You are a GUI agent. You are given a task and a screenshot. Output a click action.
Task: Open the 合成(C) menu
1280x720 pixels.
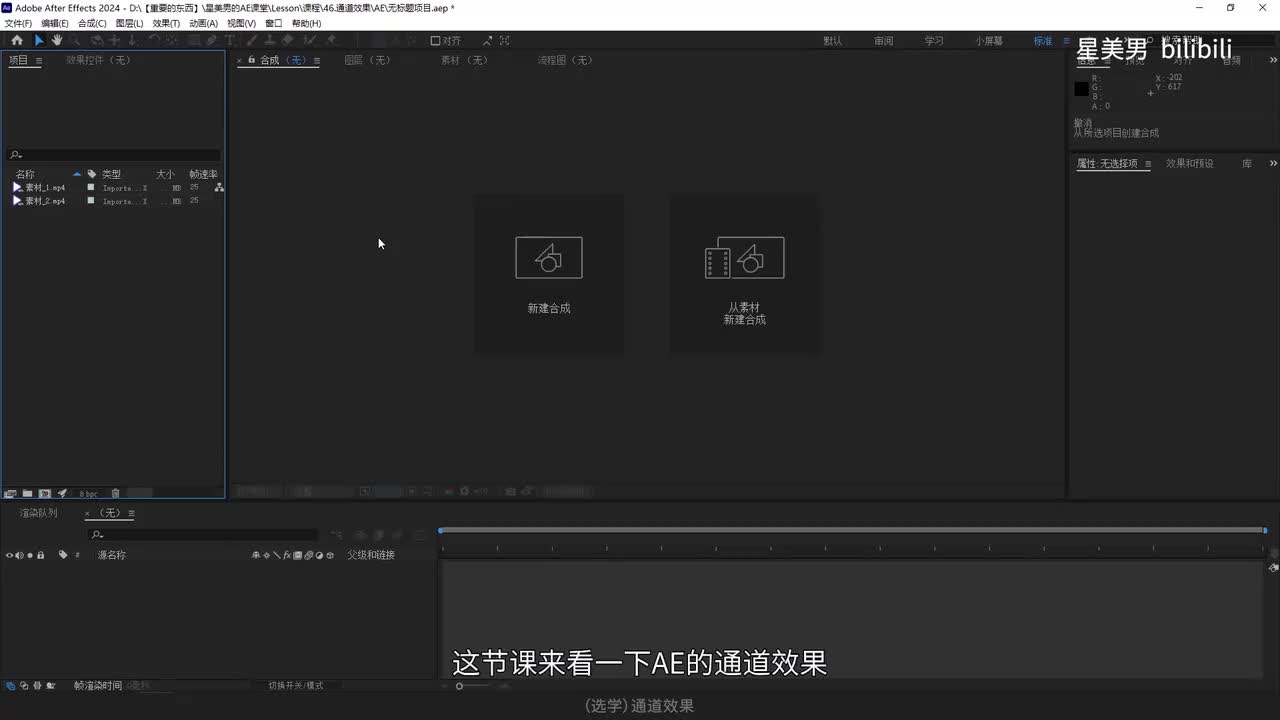coord(92,23)
